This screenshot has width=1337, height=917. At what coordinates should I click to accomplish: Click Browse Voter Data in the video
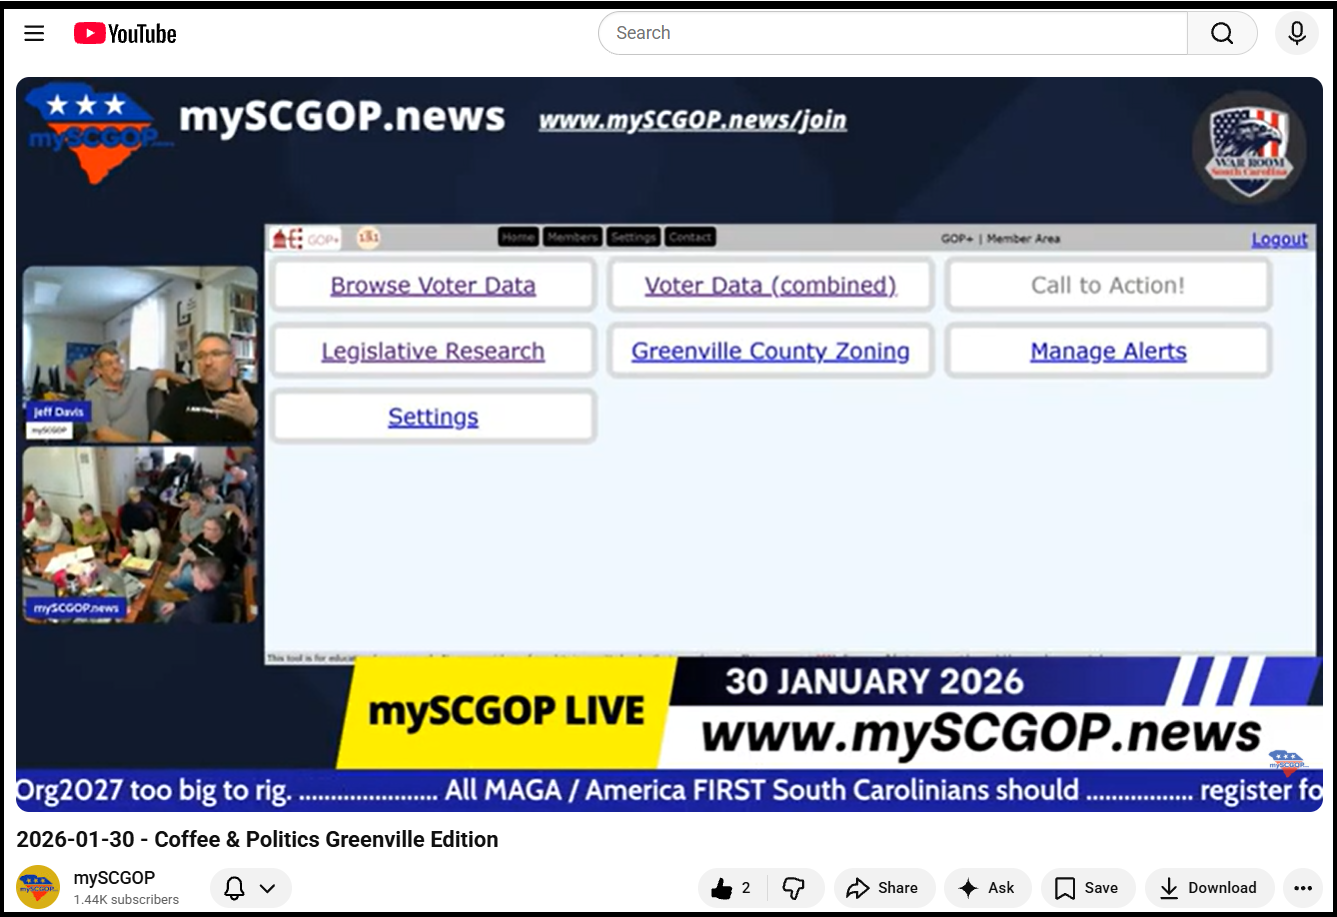tap(433, 286)
